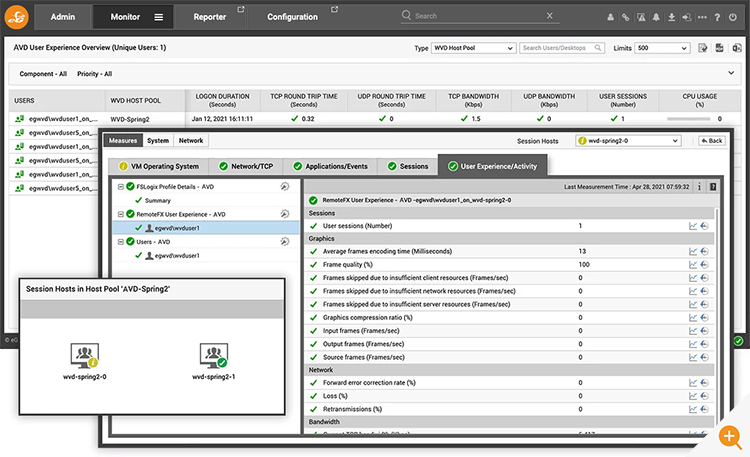750x457 pixels.
Task: Open the Monitor hamburger menu icon
Action: pyautogui.click(x=158, y=17)
